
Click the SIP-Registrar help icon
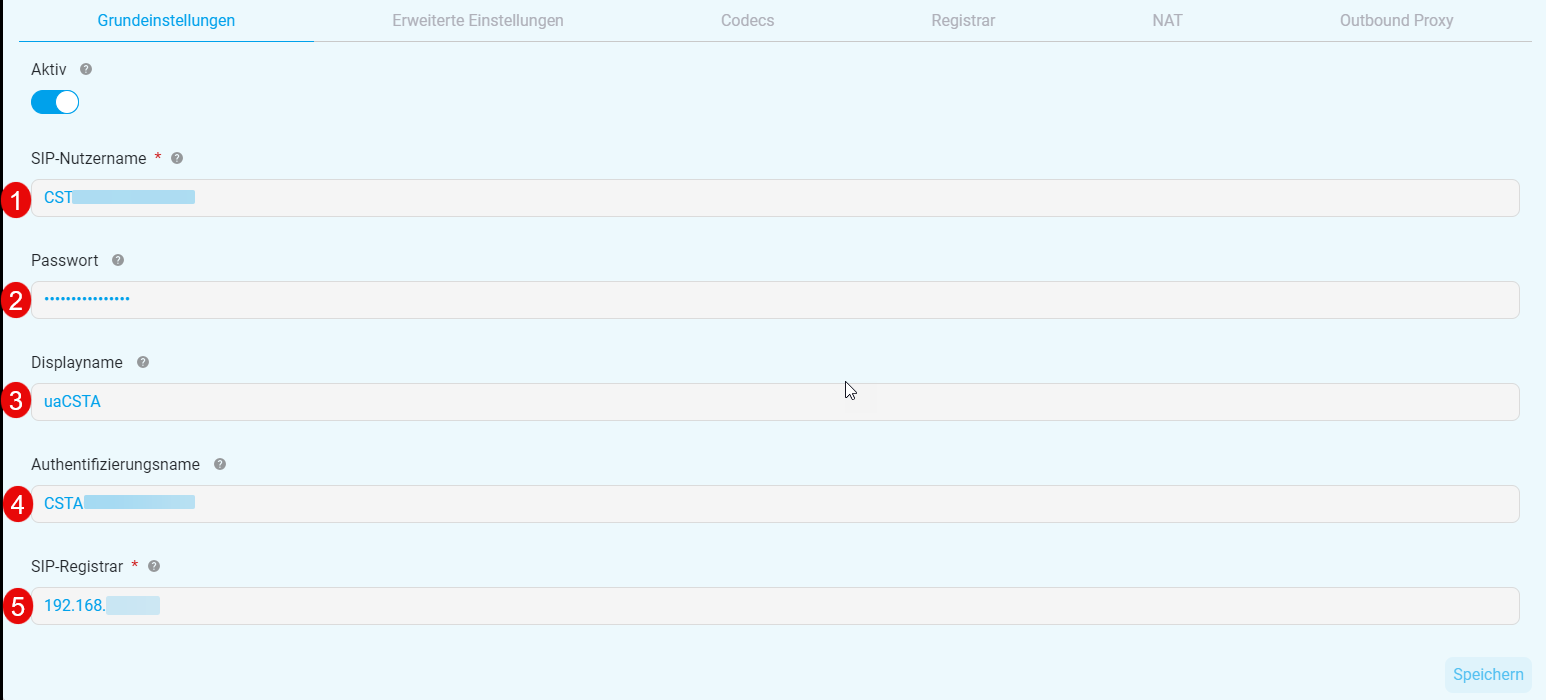point(154,566)
